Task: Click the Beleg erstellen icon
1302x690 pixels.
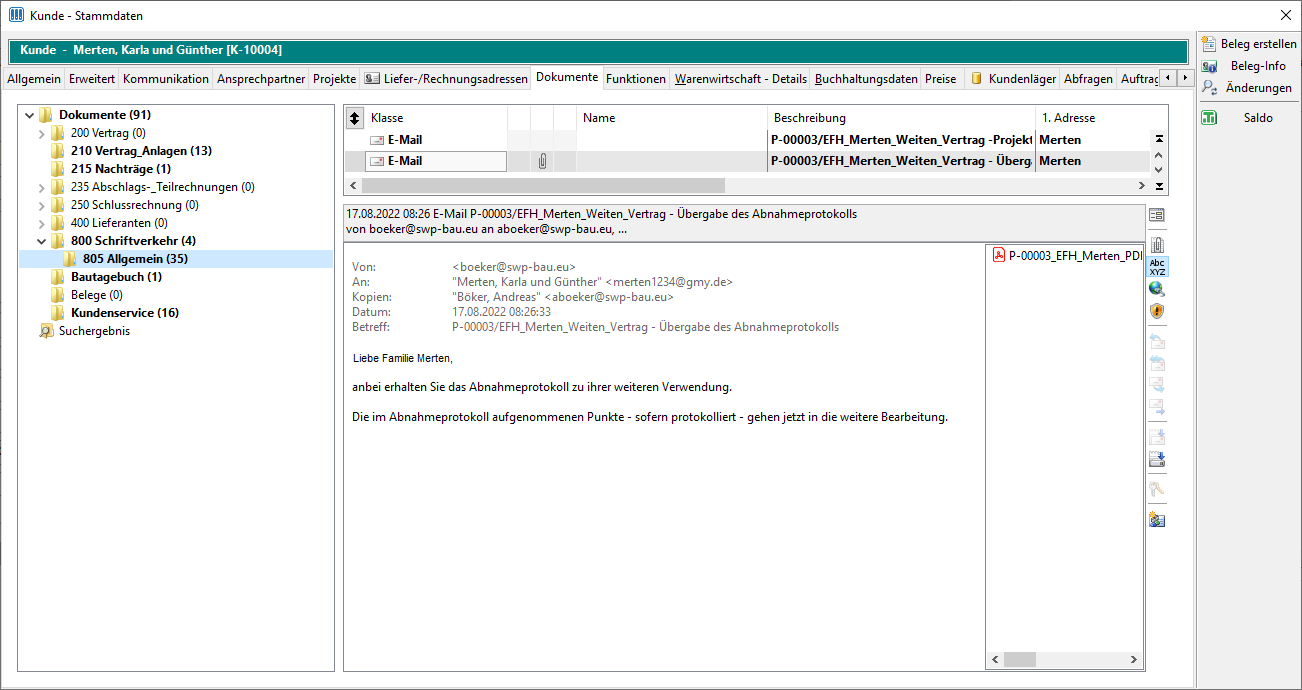Action: click(x=1209, y=44)
